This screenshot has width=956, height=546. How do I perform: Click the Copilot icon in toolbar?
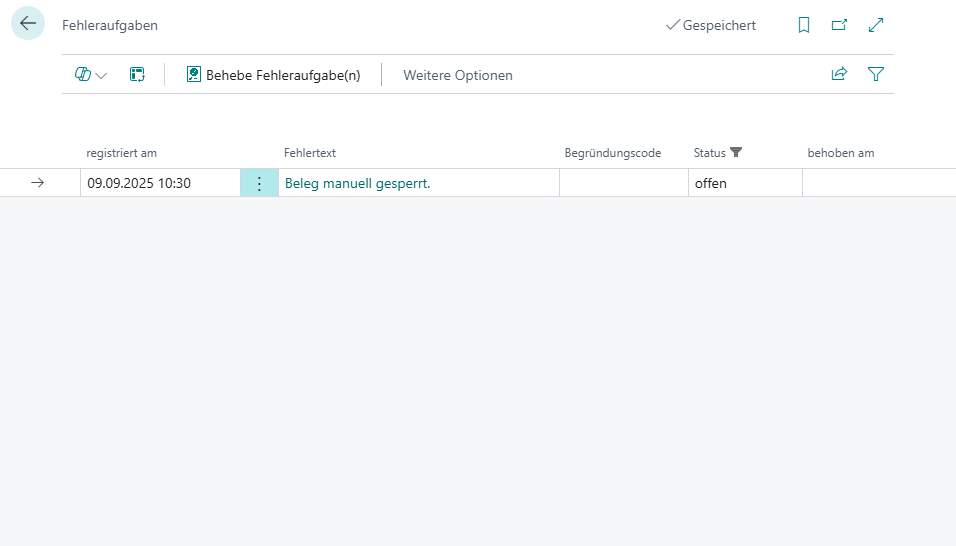83,74
